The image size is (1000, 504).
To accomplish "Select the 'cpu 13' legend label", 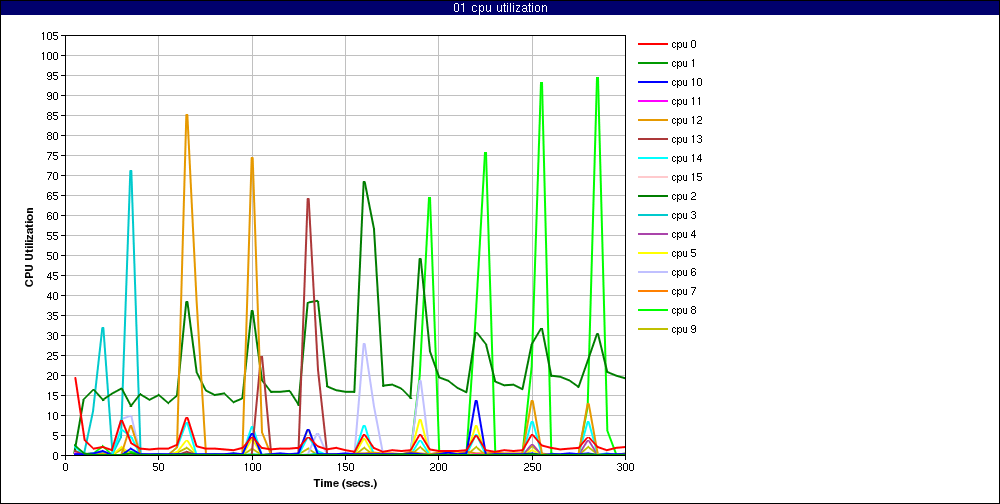I will coord(686,139).
